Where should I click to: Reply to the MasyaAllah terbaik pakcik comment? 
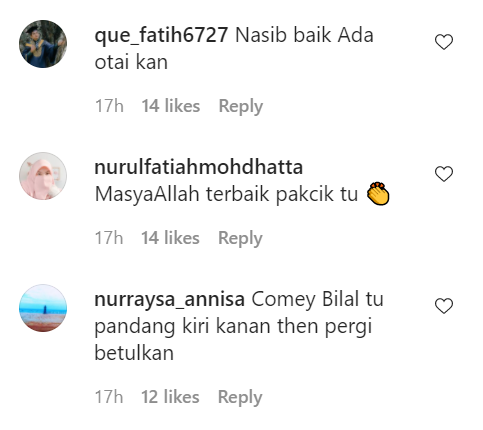coord(240,239)
